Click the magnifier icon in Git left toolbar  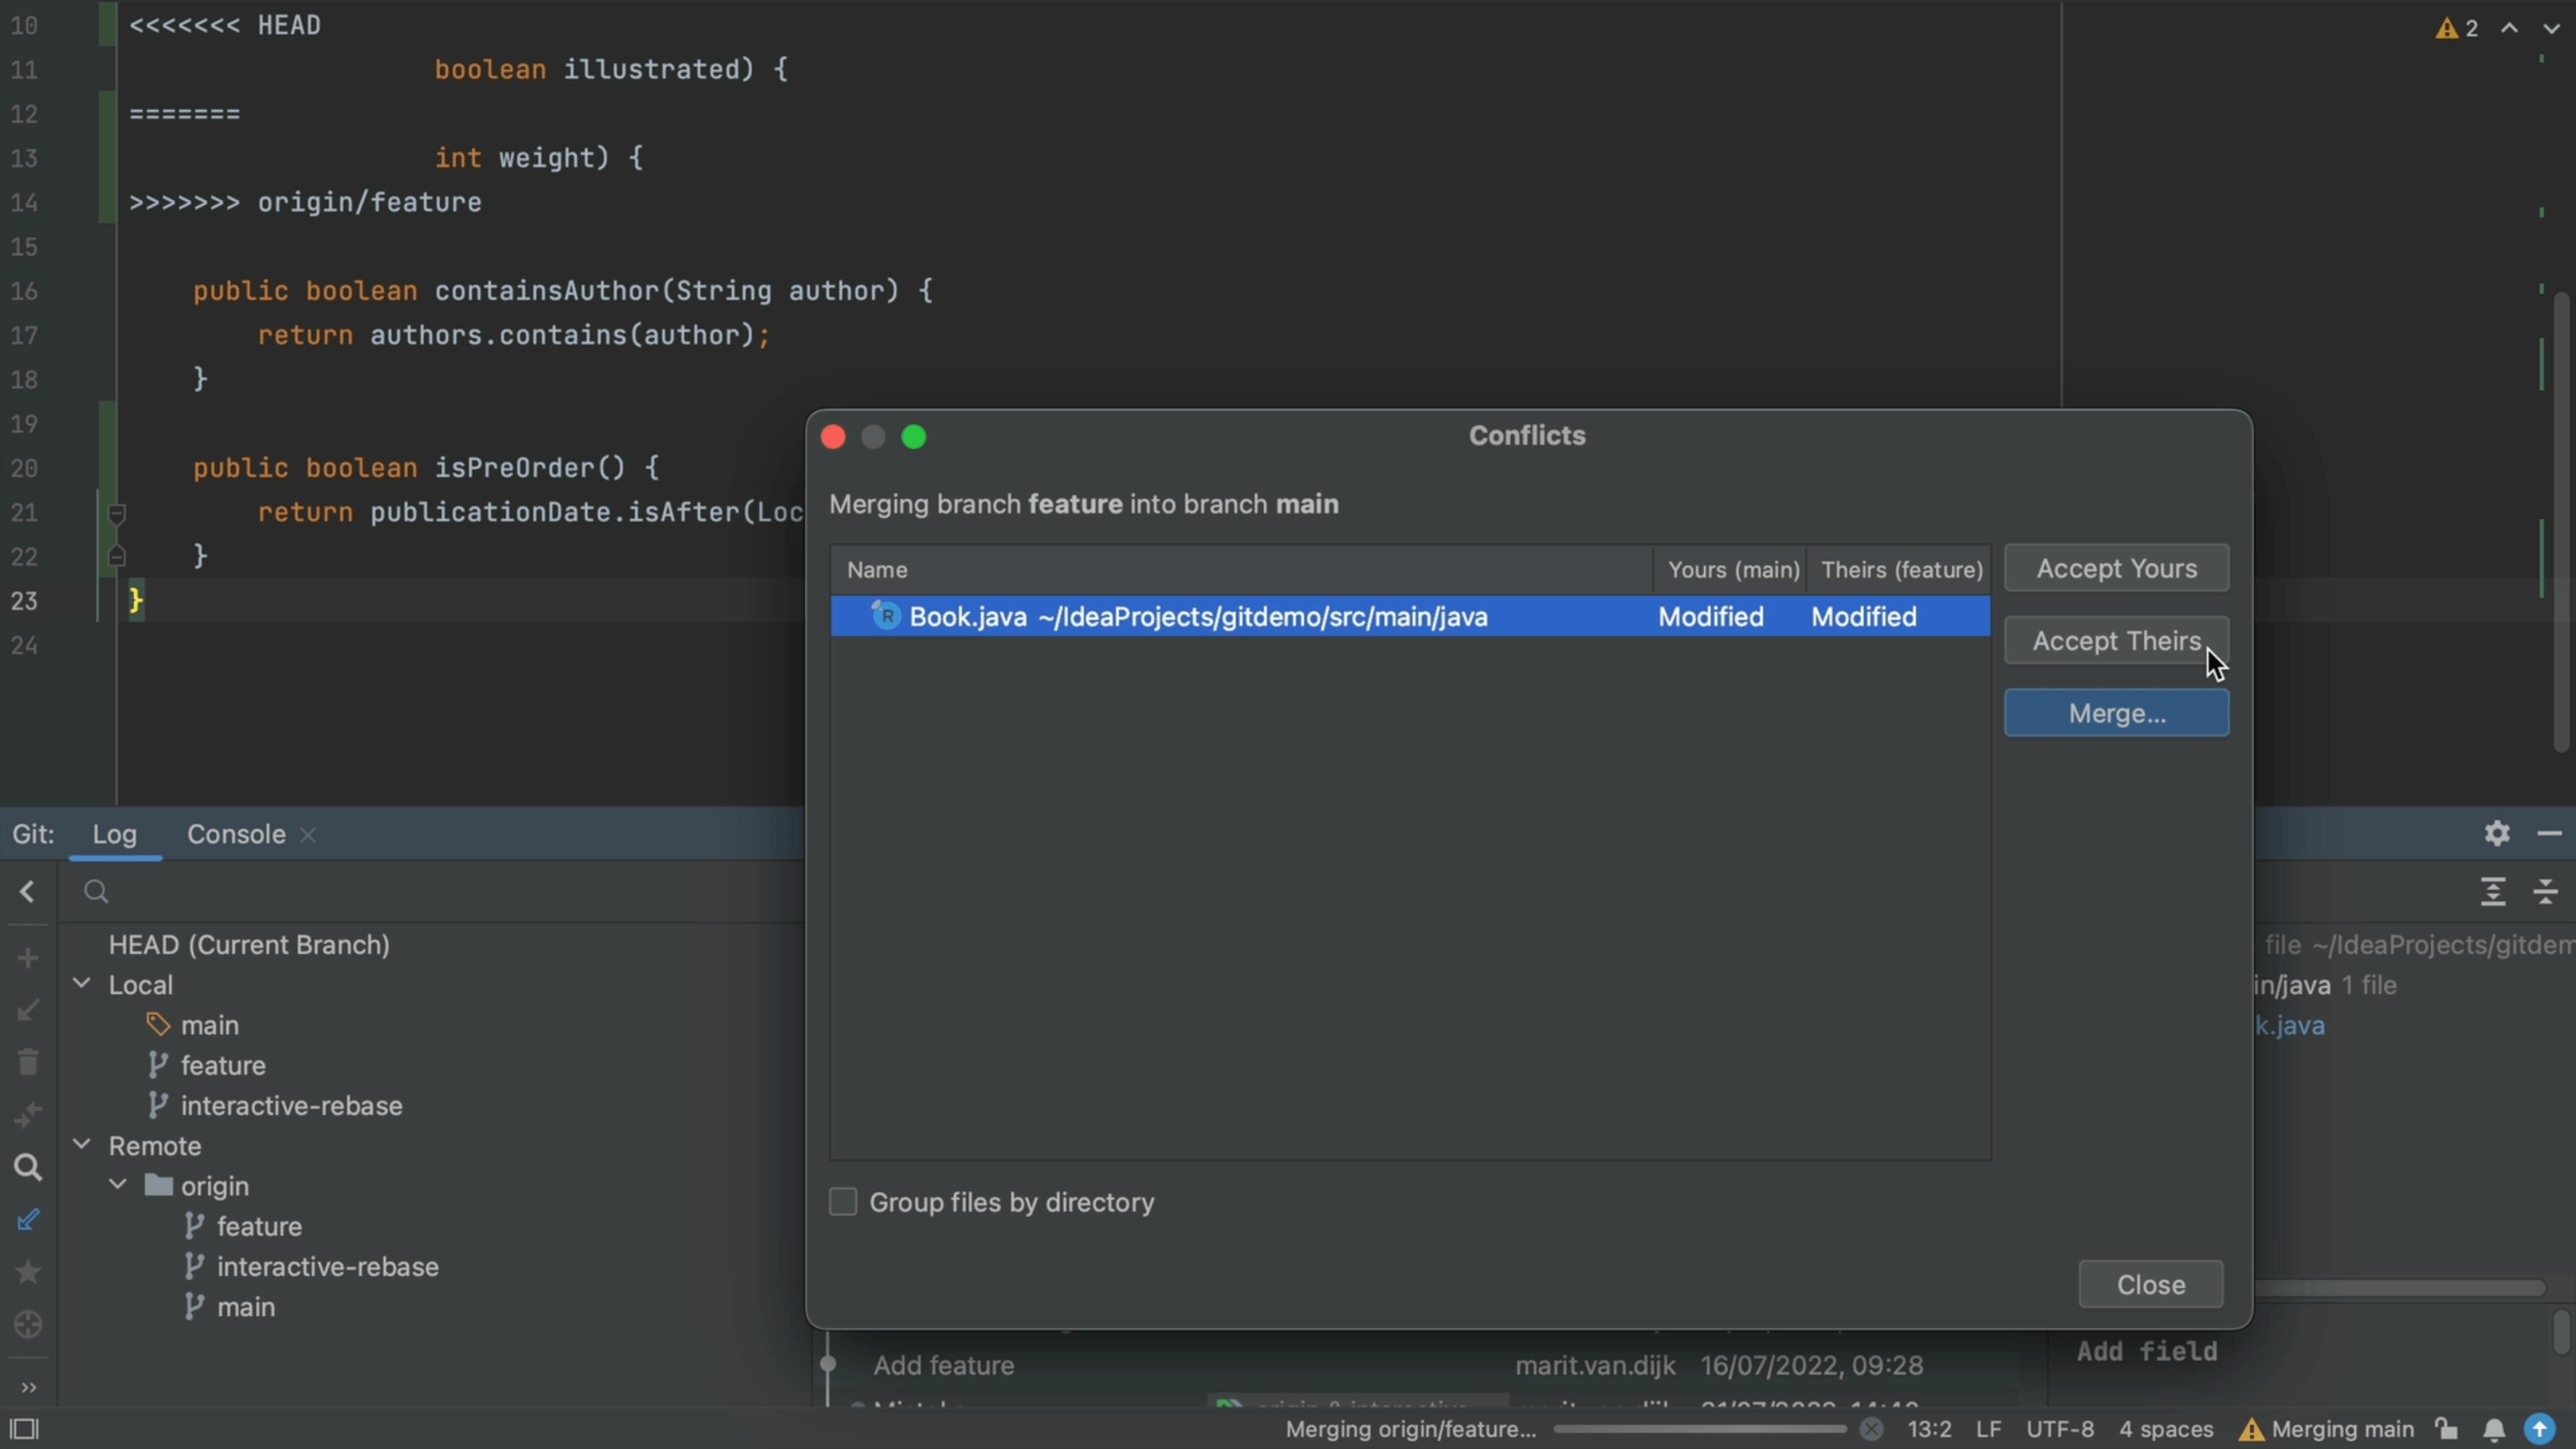(28, 1167)
